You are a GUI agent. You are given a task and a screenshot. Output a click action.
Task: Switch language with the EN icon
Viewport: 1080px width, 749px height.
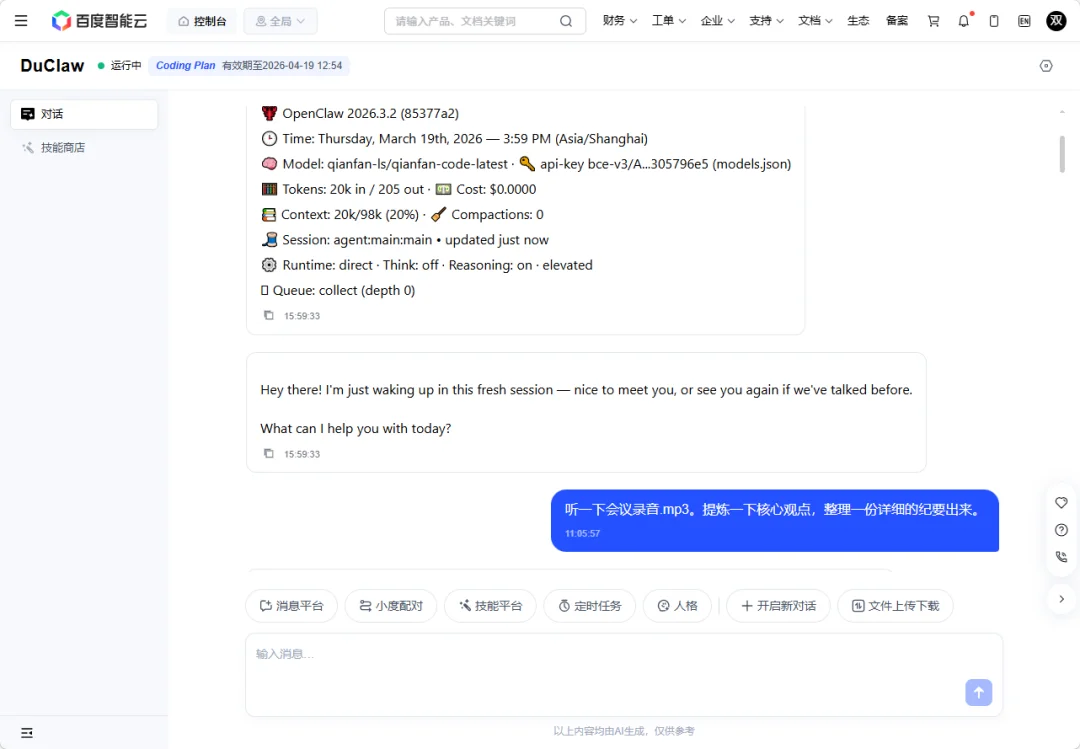pyautogui.click(x=1023, y=21)
